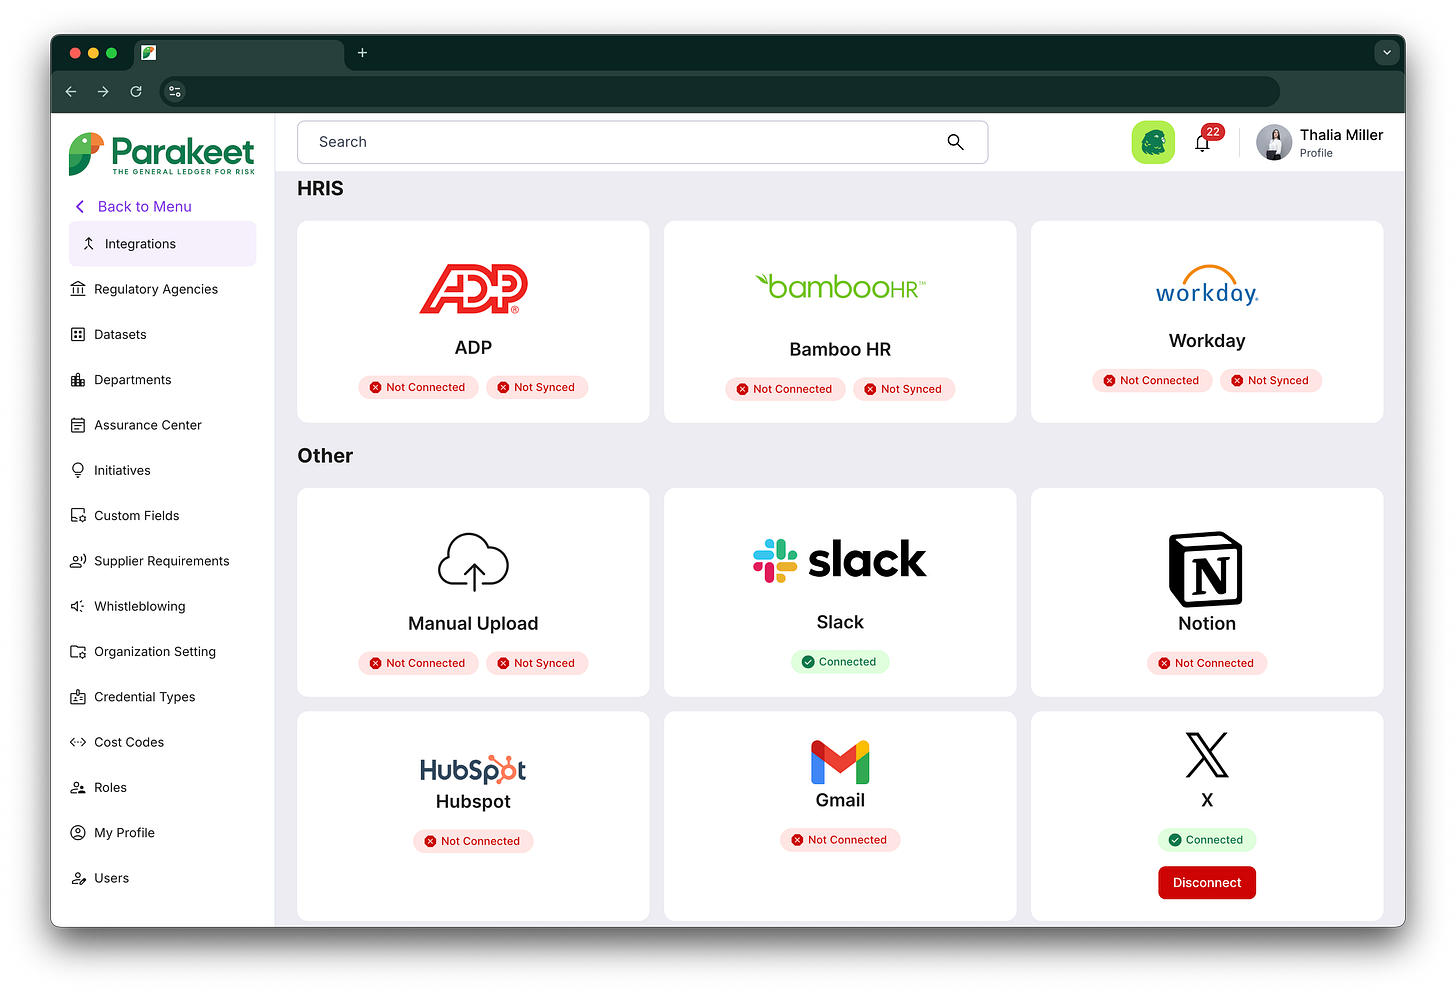Screen dimensions: 1456x994
Task: Open Datasets menu item
Action: (120, 334)
